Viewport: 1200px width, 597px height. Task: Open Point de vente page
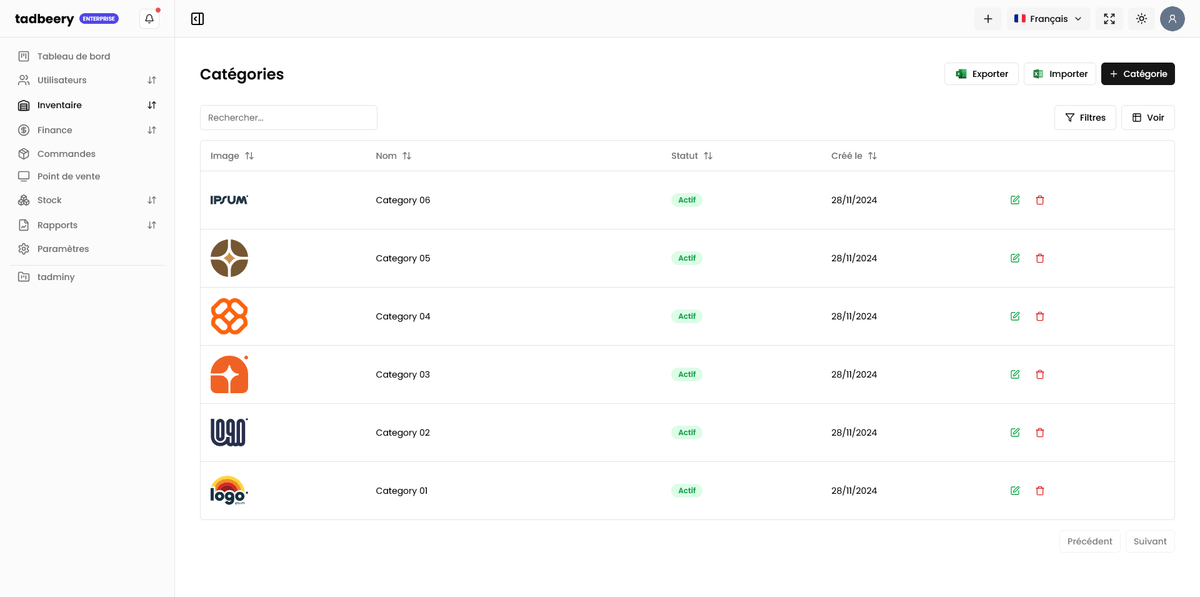(x=68, y=176)
